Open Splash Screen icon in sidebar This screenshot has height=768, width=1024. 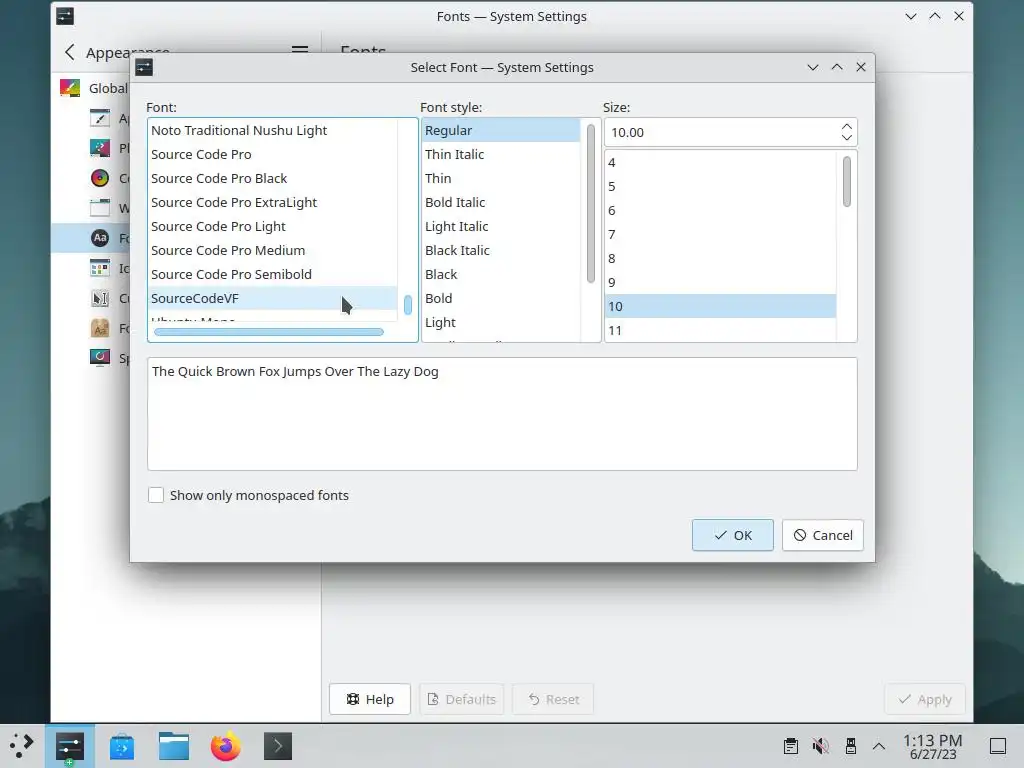click(100, 358)
